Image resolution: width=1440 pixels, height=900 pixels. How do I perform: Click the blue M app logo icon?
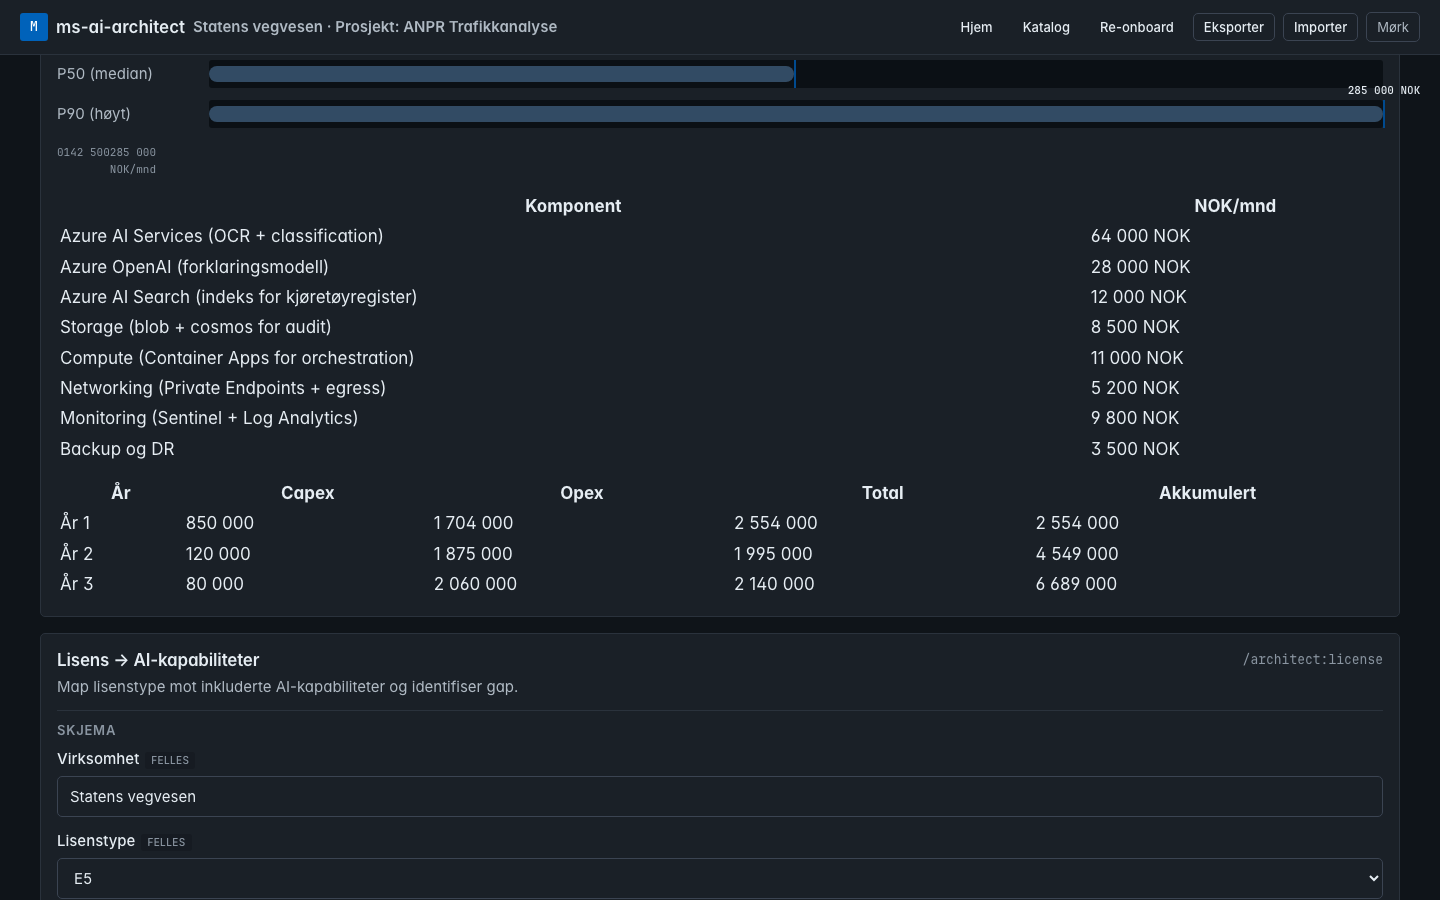point(34,27)
